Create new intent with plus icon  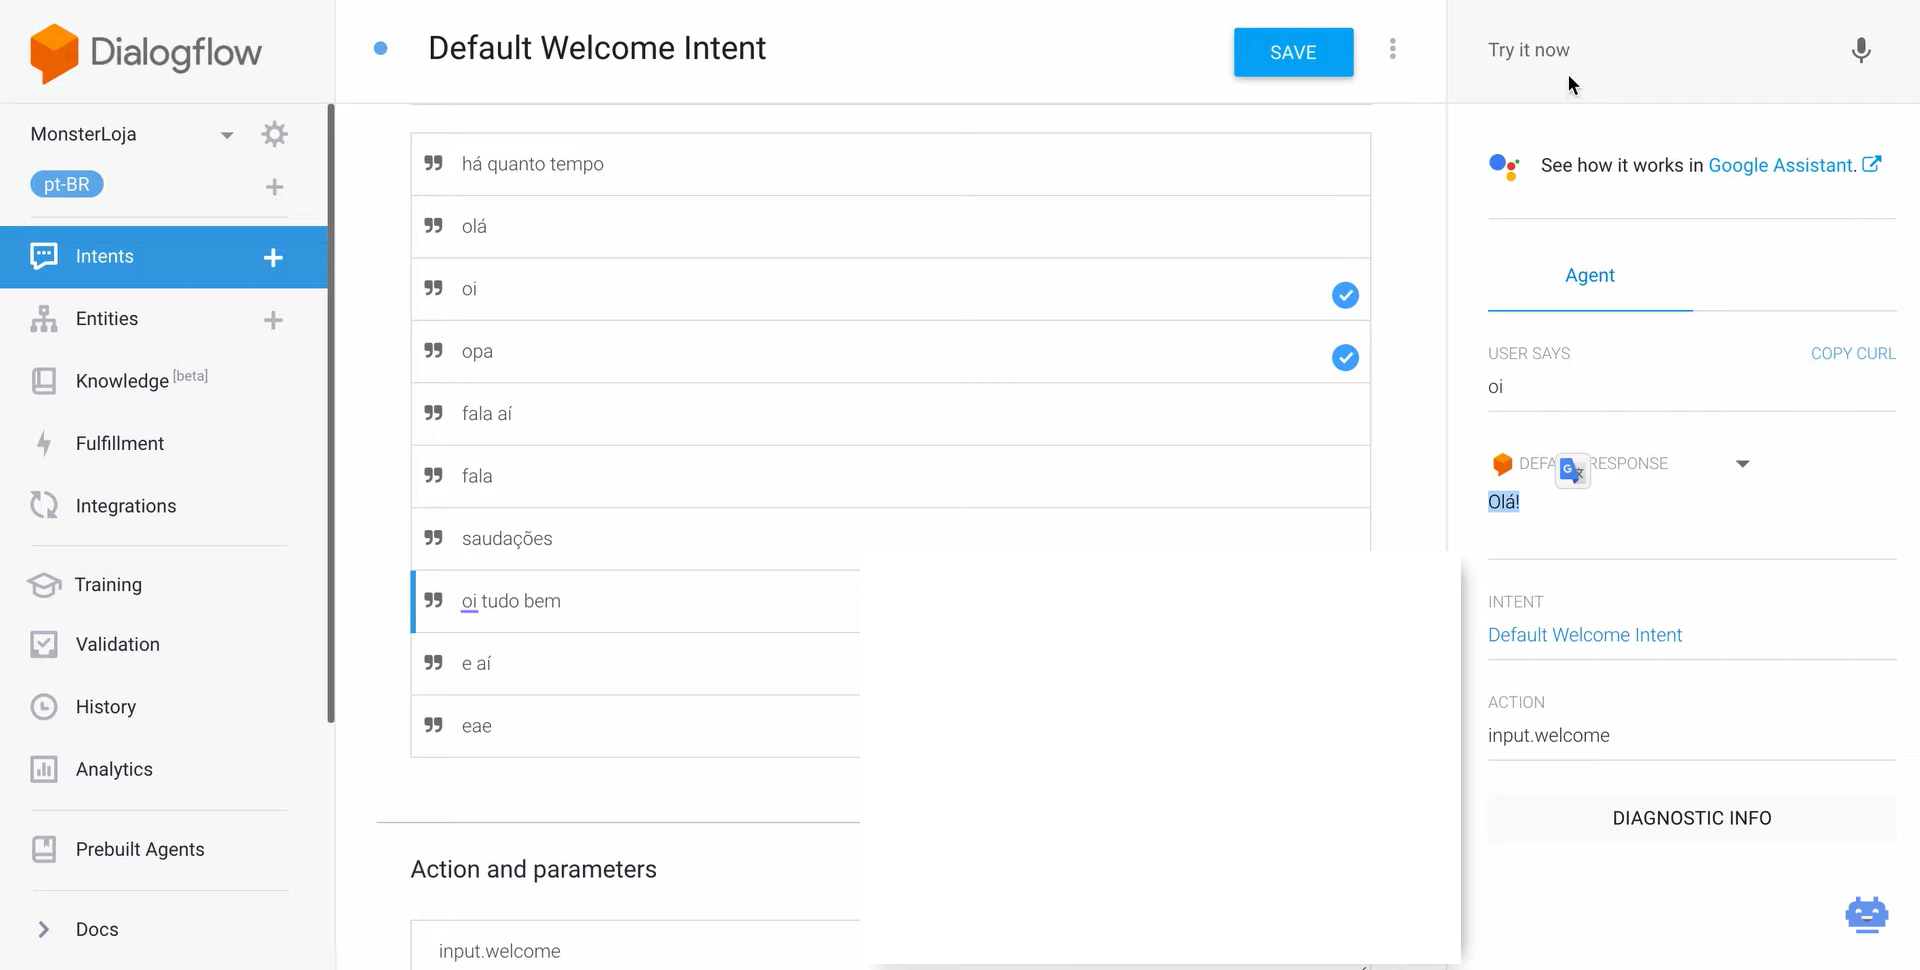coord(273,258)
